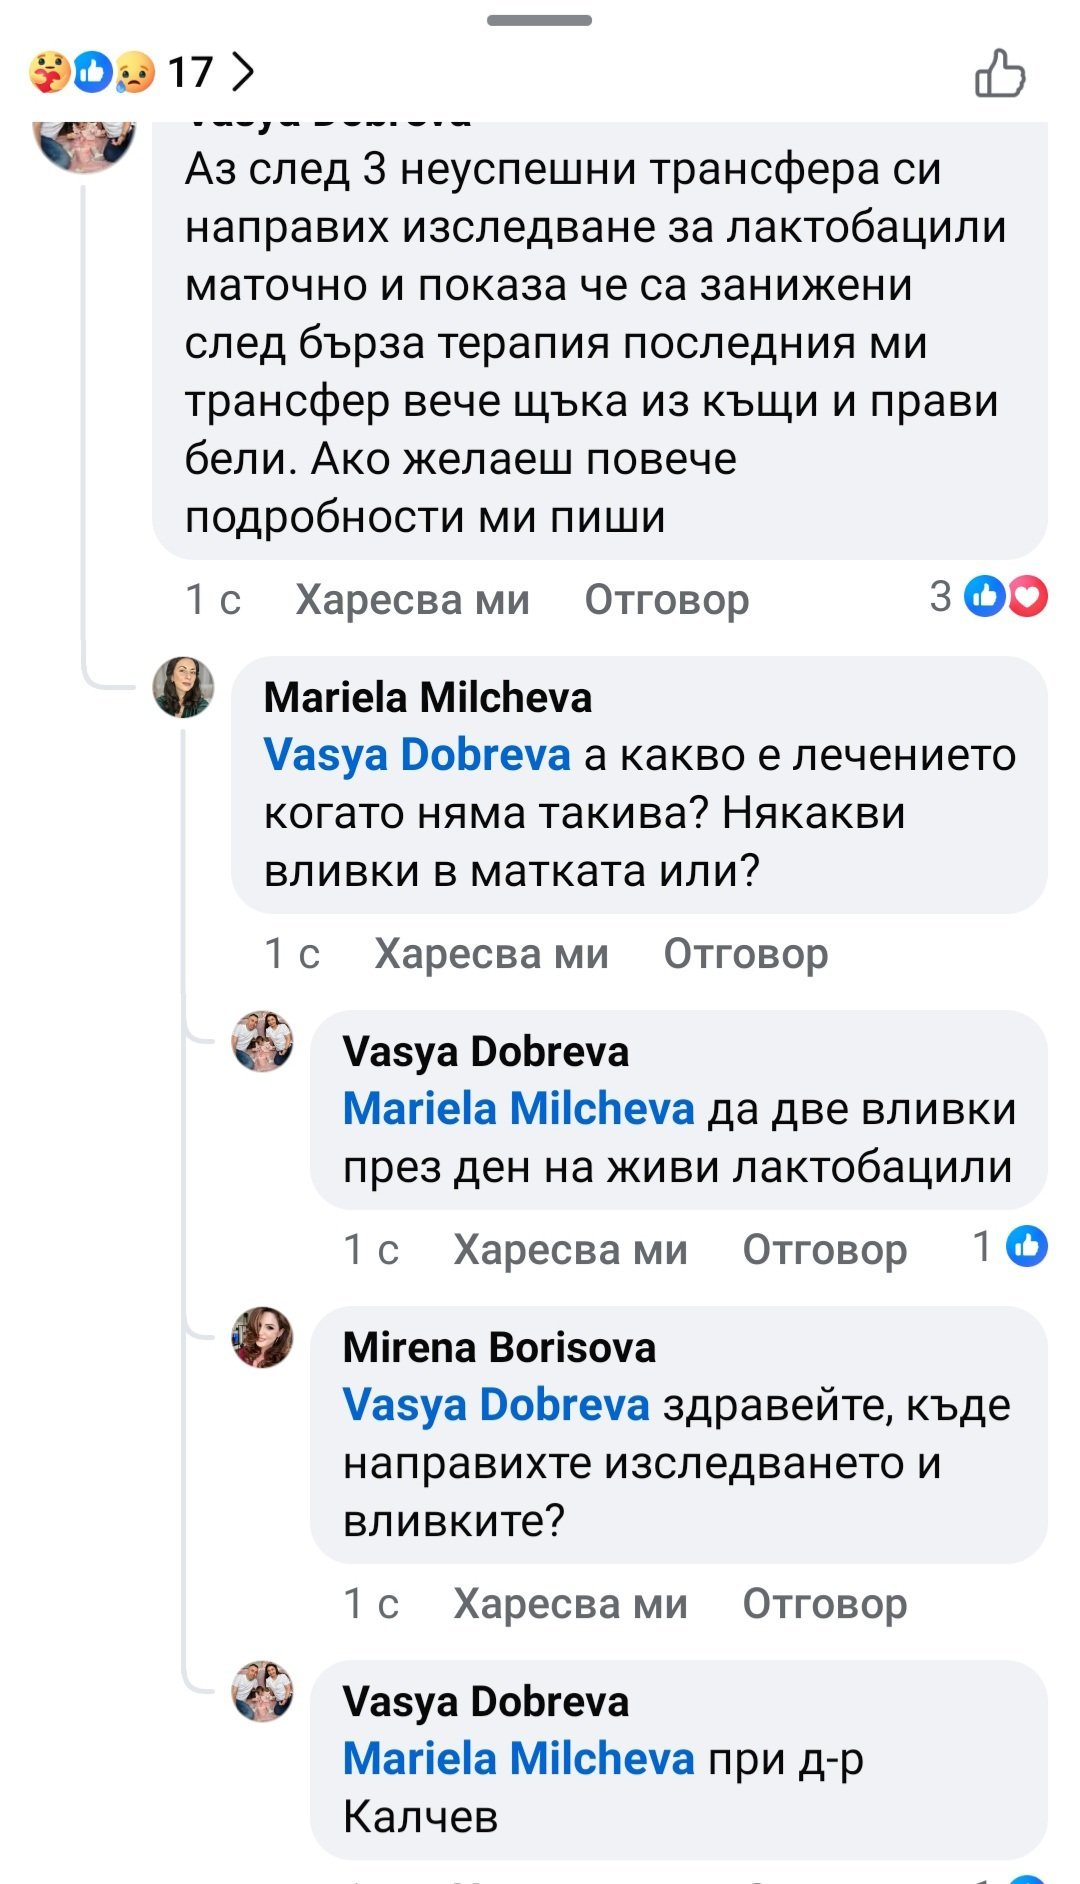Like Vasya's comment about three failed transfers

pos(412,600)
